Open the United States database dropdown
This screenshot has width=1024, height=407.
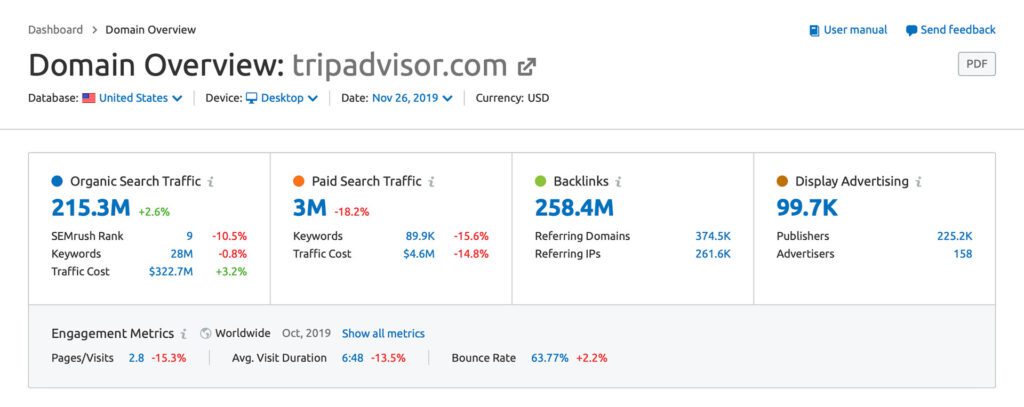[x=140, y=98]
